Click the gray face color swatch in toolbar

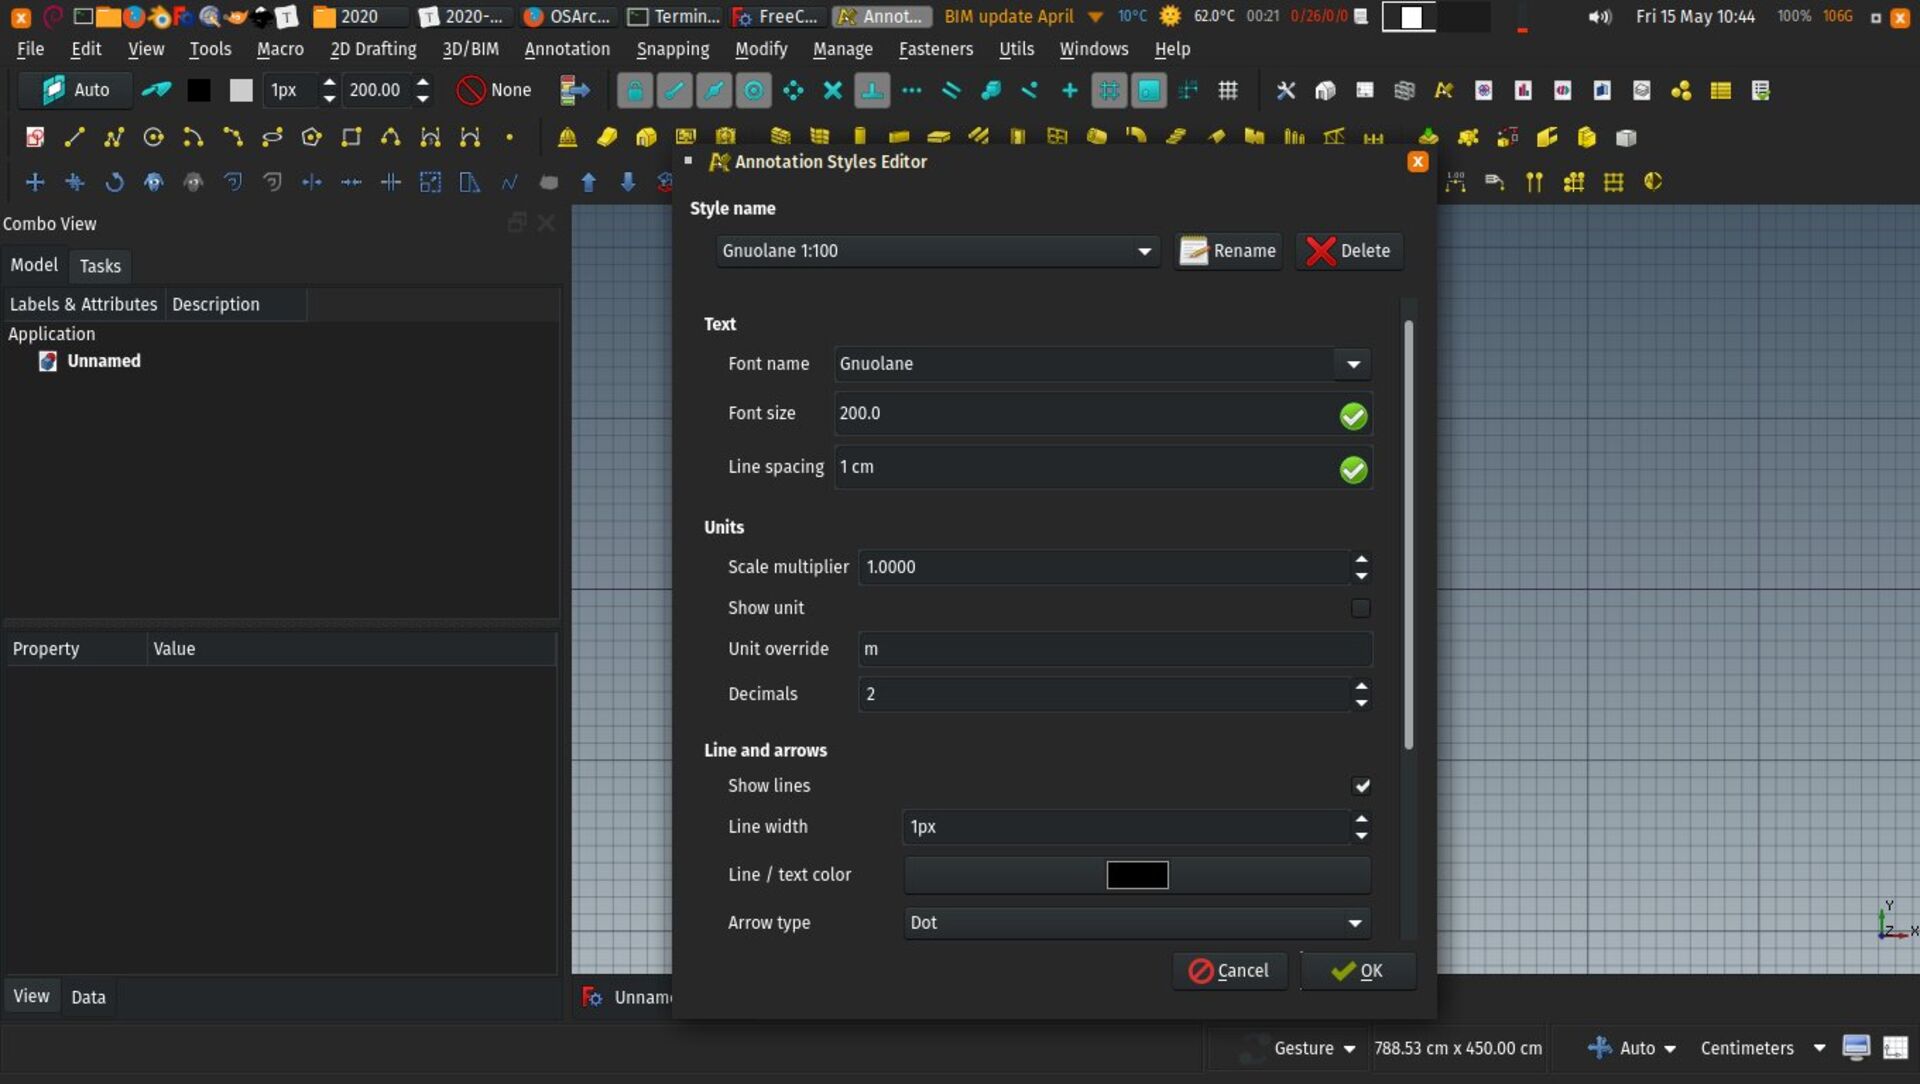[241, 90]
